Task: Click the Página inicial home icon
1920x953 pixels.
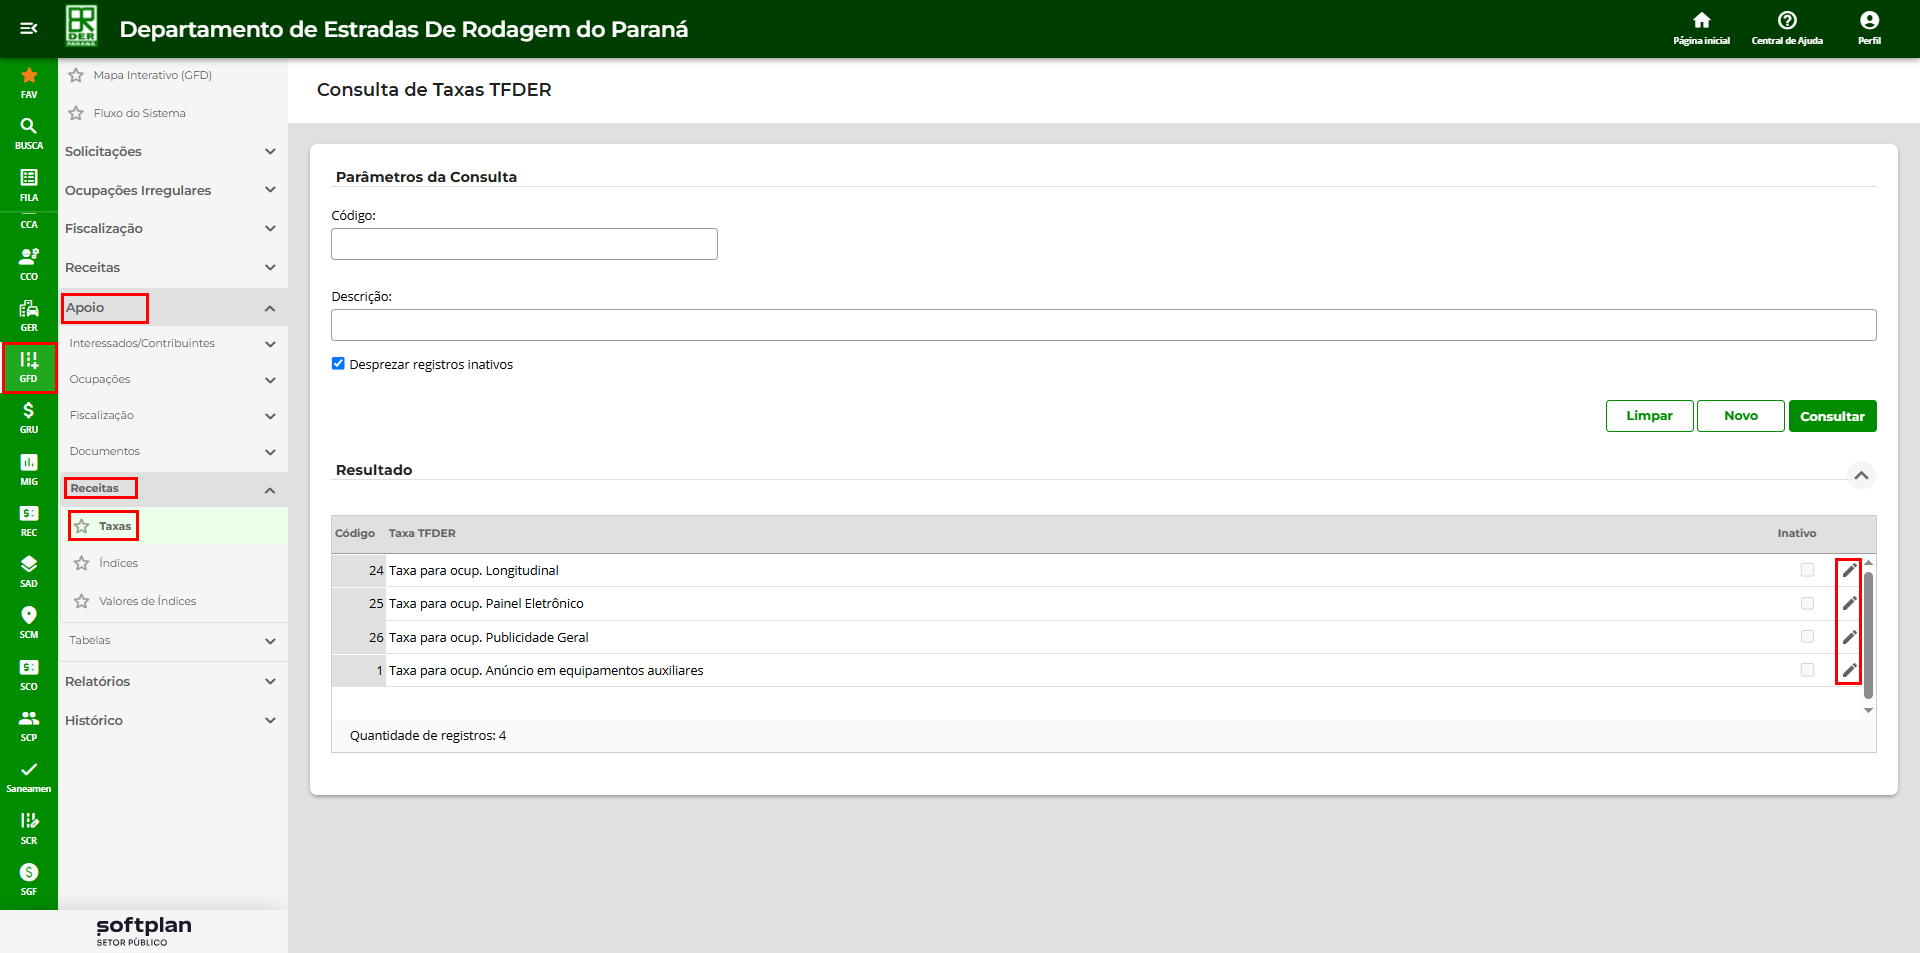Action: pyautogui.click(x=1701, y=27)
